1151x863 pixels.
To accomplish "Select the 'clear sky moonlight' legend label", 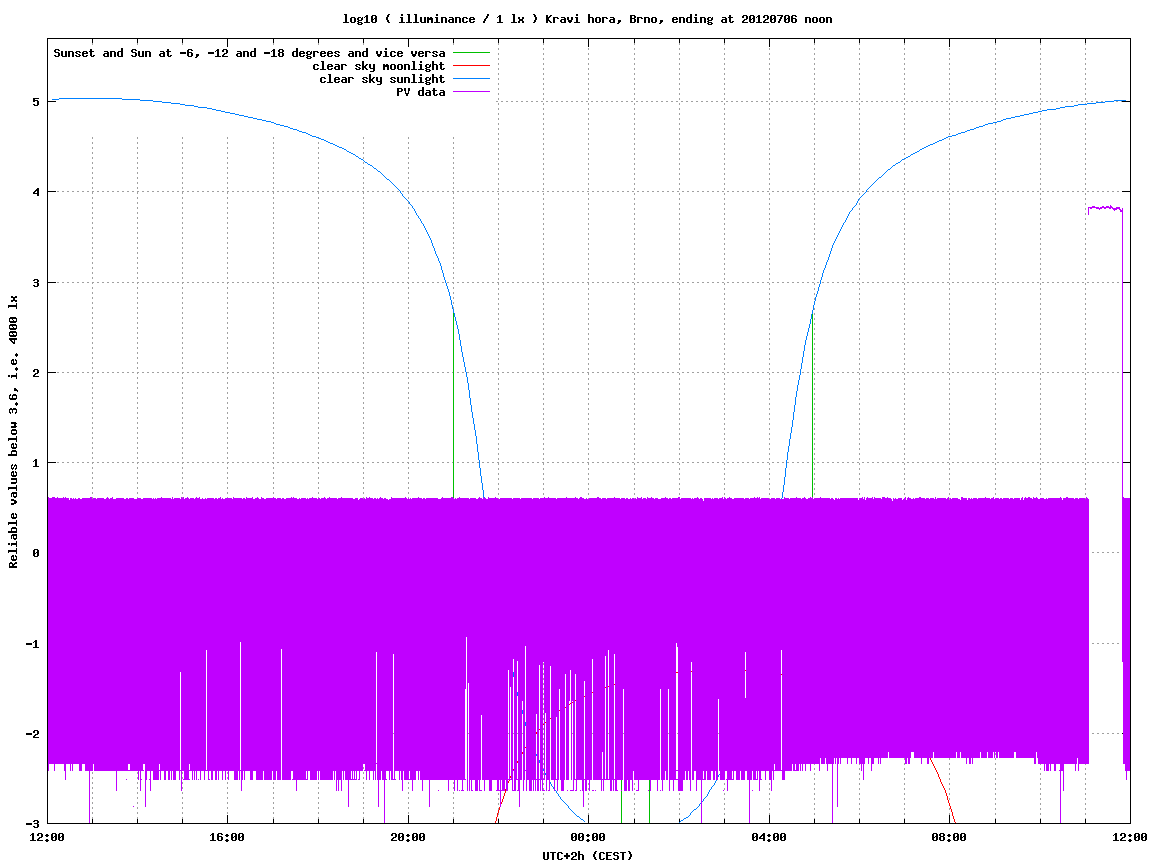I will pos(378,66).
